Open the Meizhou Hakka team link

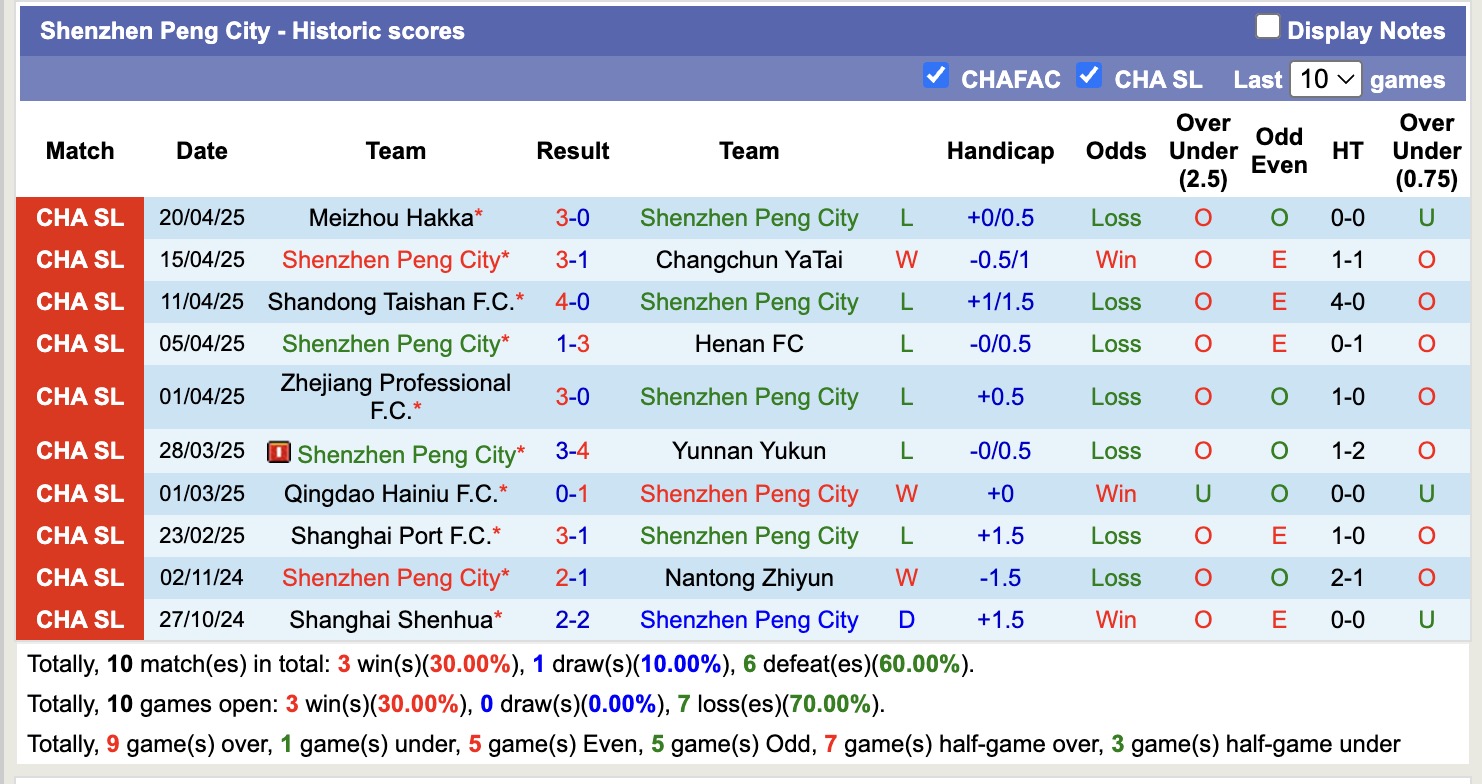[392, 217]
